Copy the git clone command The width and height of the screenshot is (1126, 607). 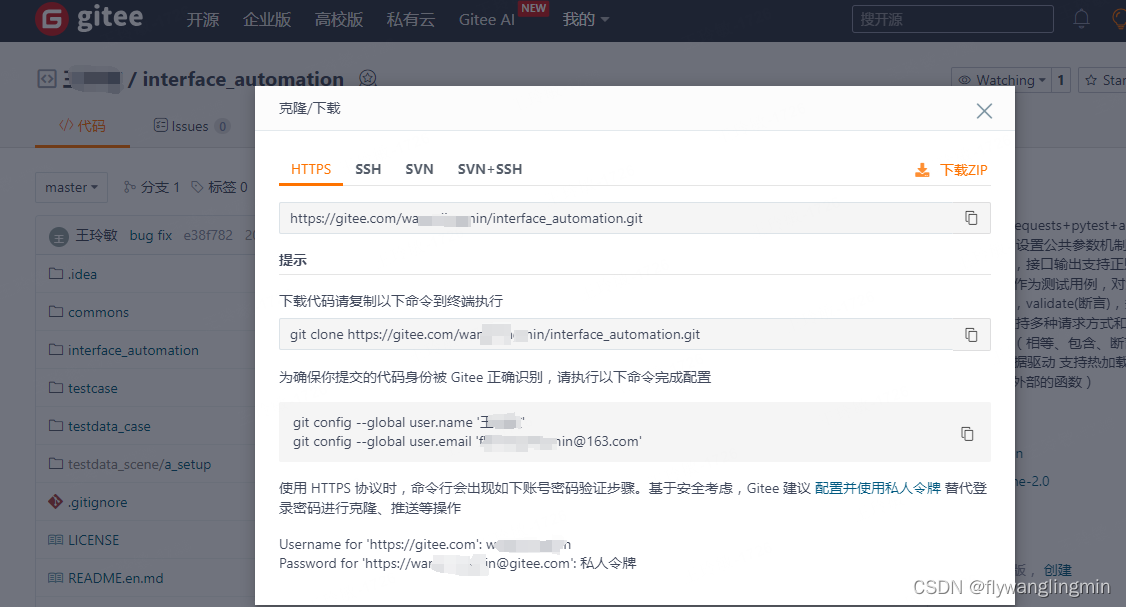tap(971, 335)
